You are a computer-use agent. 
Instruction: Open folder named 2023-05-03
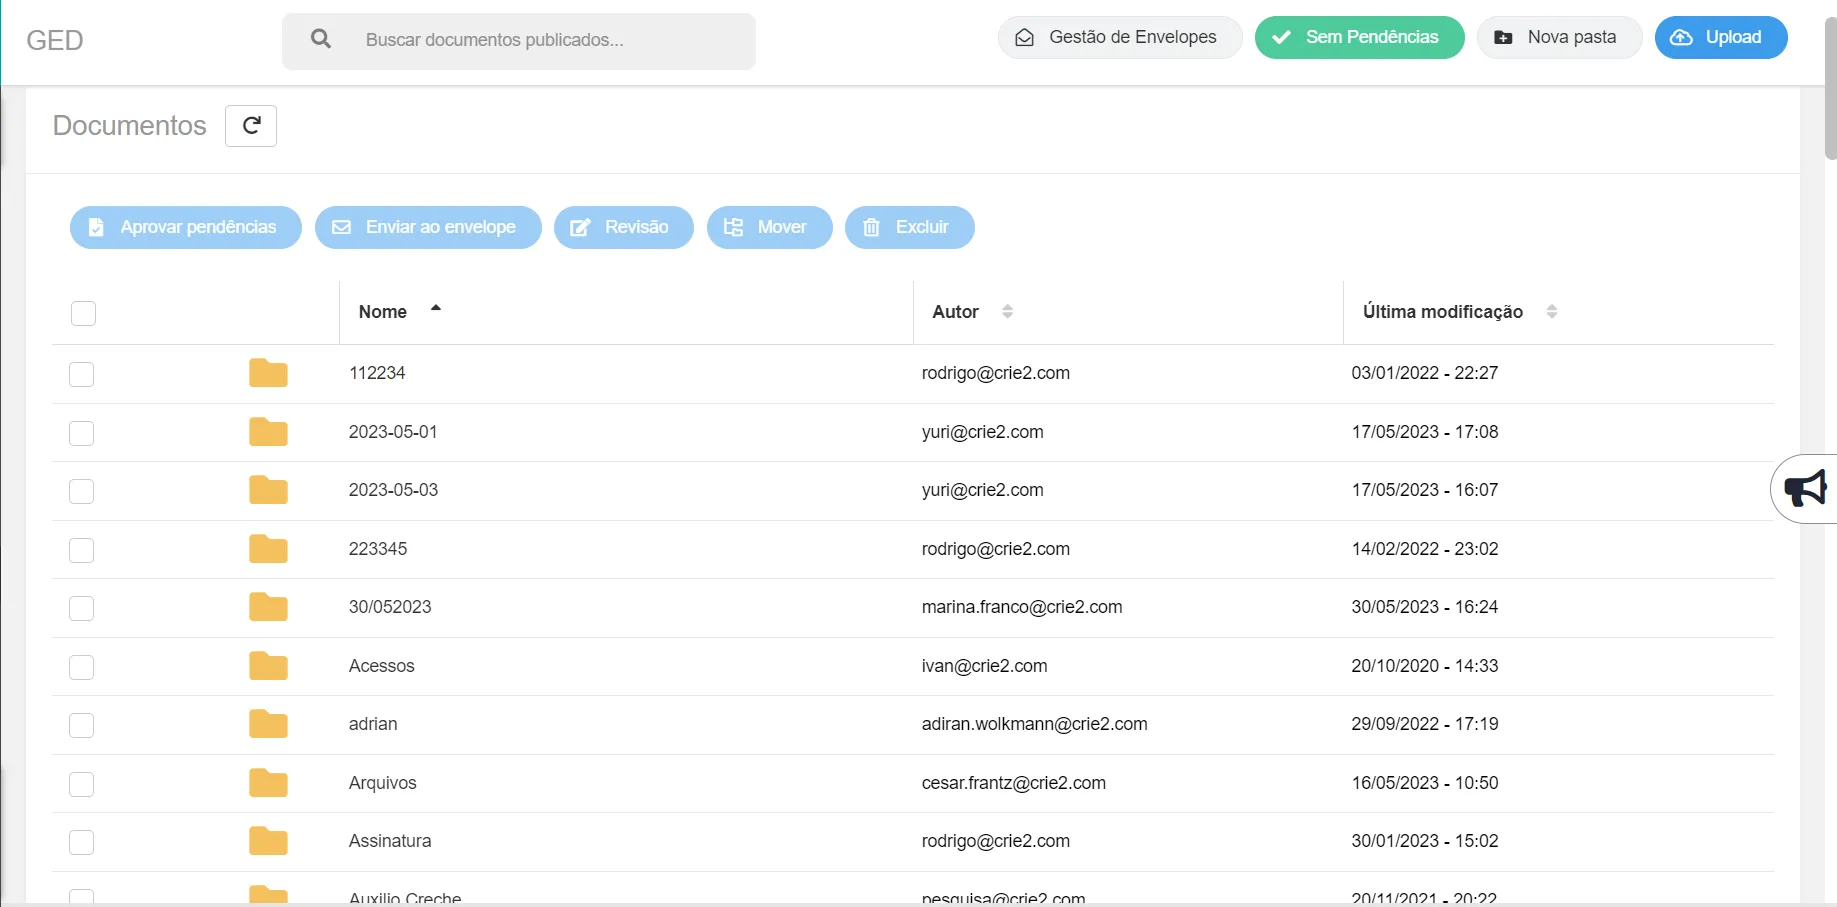coord(393,490)
